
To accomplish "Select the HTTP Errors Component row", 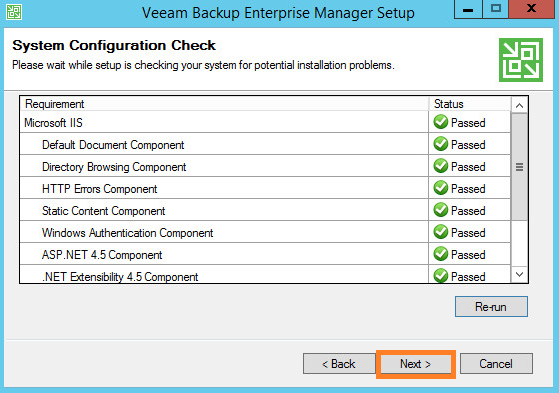I will click(x=265, y=188).
